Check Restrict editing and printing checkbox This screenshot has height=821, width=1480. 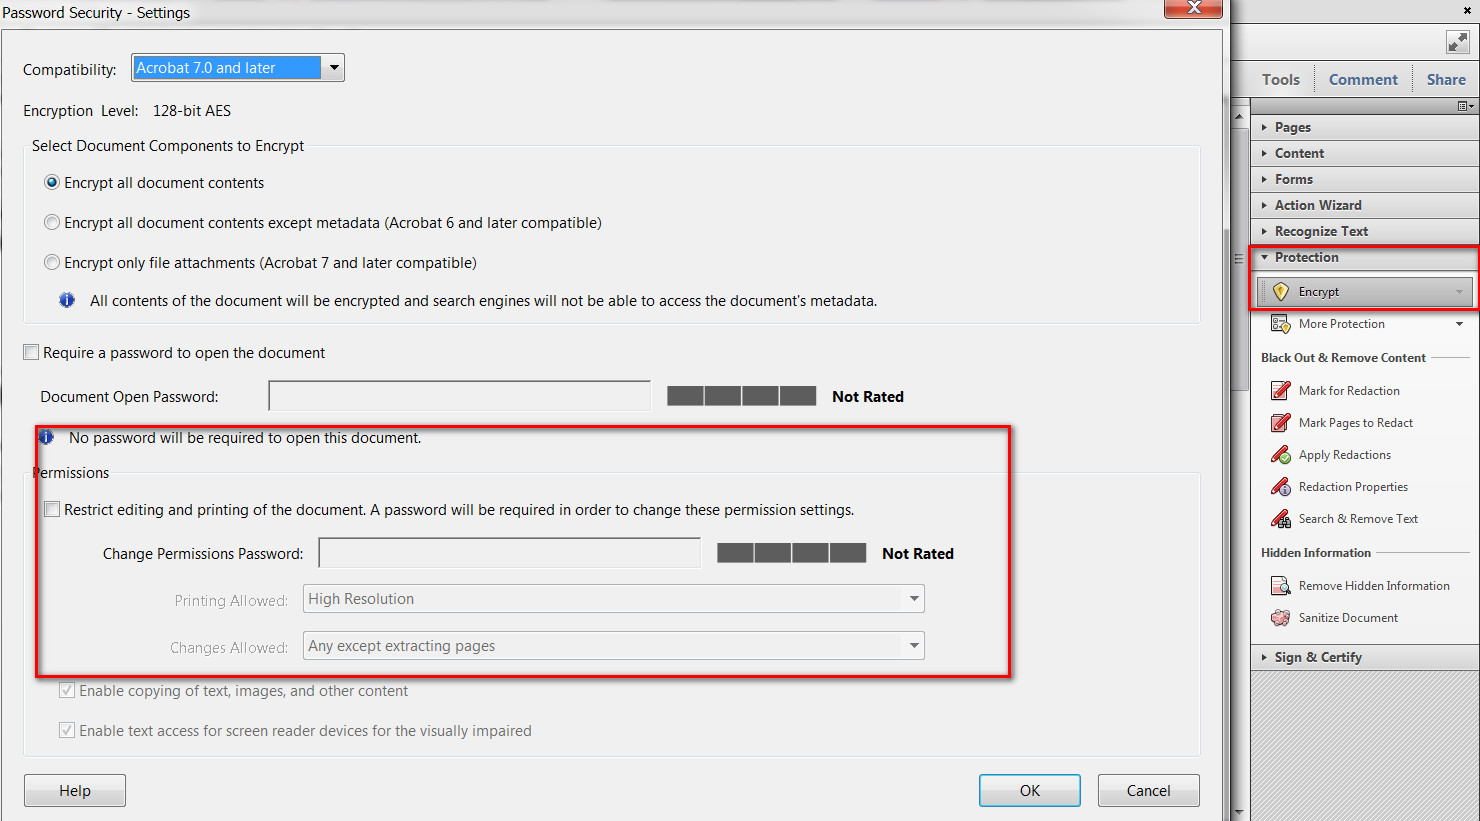(x=52, y=510)
